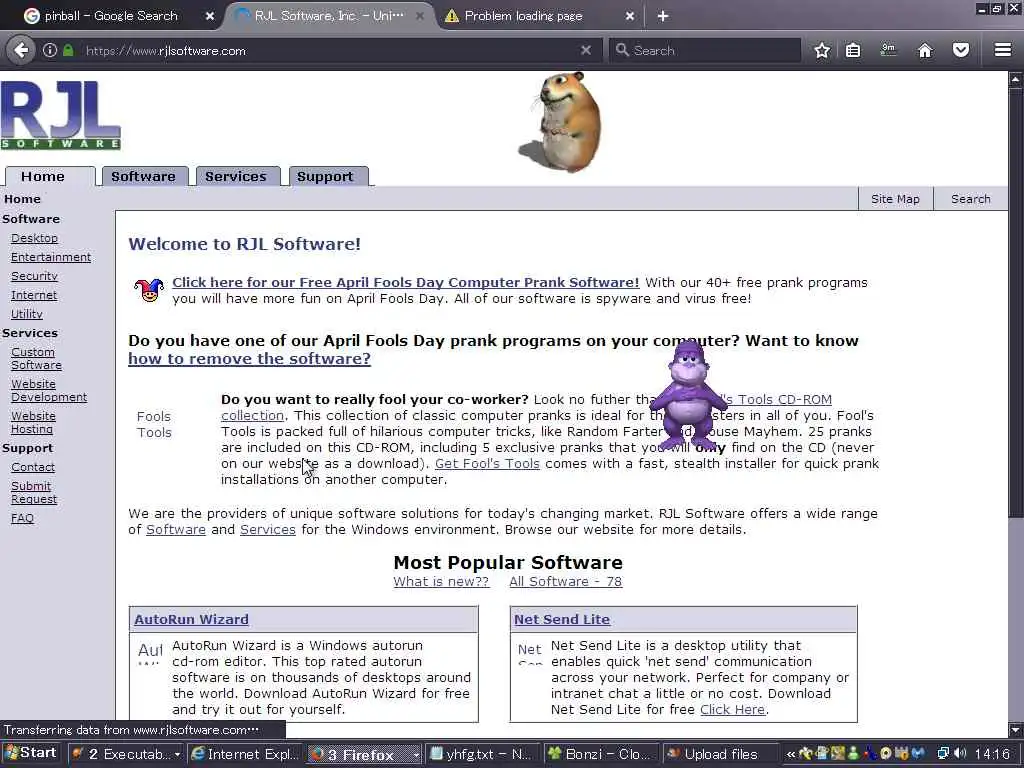Open the Site Map button
The height and width of the screenshot is (768, 1024).
(x=895, y=199)
